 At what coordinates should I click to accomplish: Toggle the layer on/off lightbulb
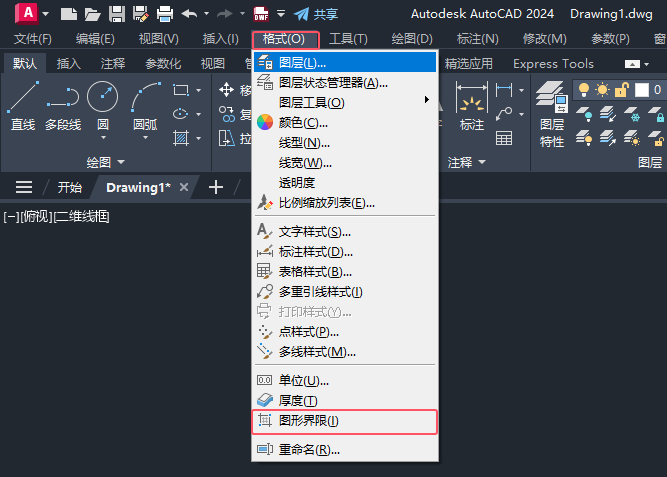coord(584,90)
